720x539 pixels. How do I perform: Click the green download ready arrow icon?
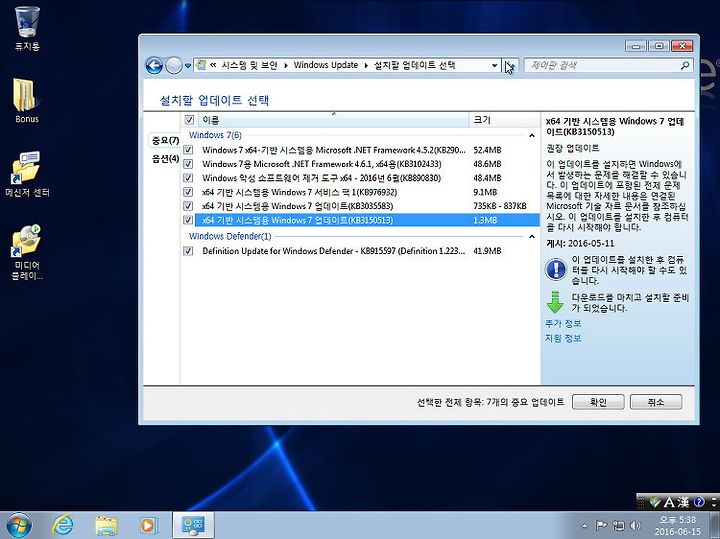tap(556, 302)
